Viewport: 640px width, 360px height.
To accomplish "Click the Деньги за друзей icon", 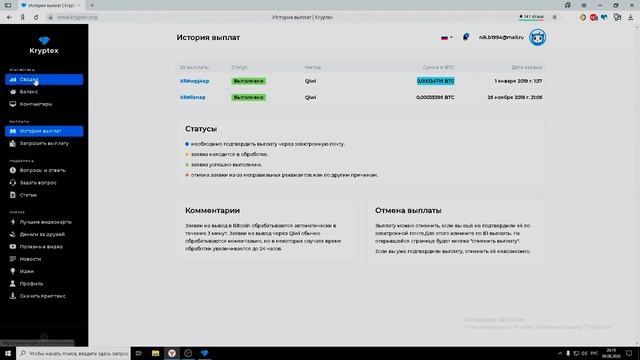I will click(x=13, y=234).
